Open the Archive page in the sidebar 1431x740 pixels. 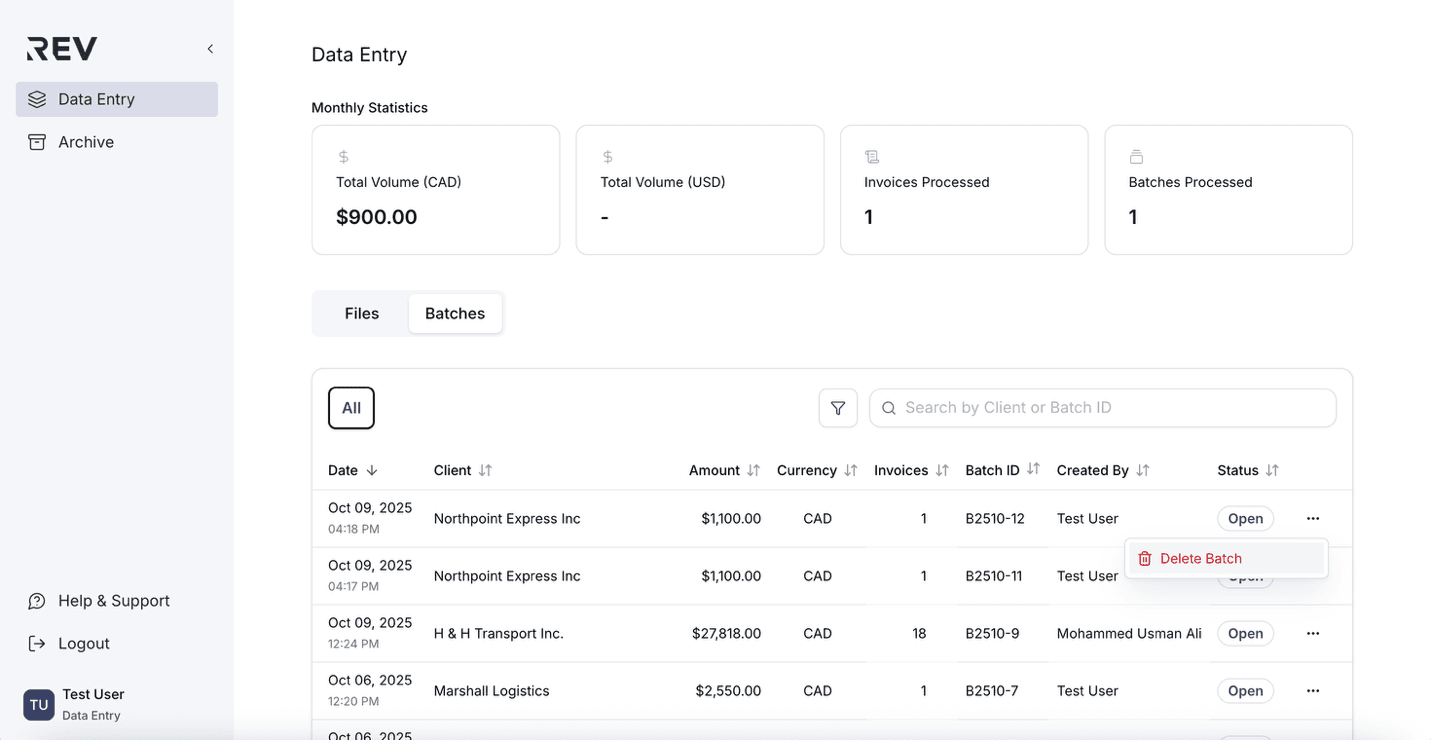pos(86,142)
